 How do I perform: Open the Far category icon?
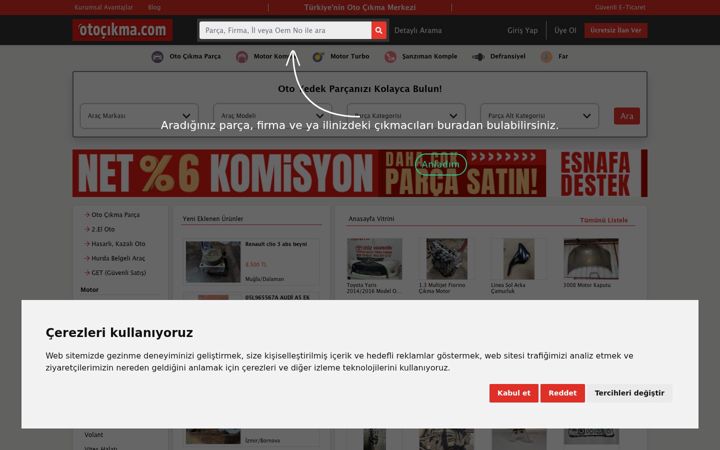546,57
